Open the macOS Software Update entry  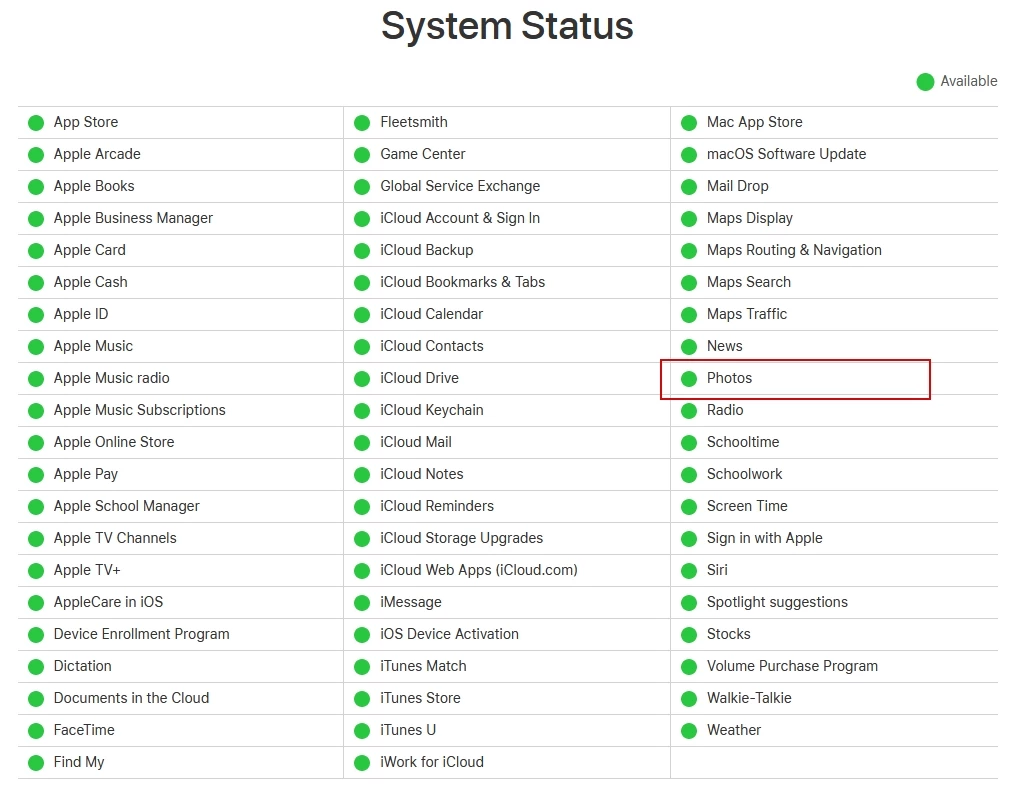[786, 154]
